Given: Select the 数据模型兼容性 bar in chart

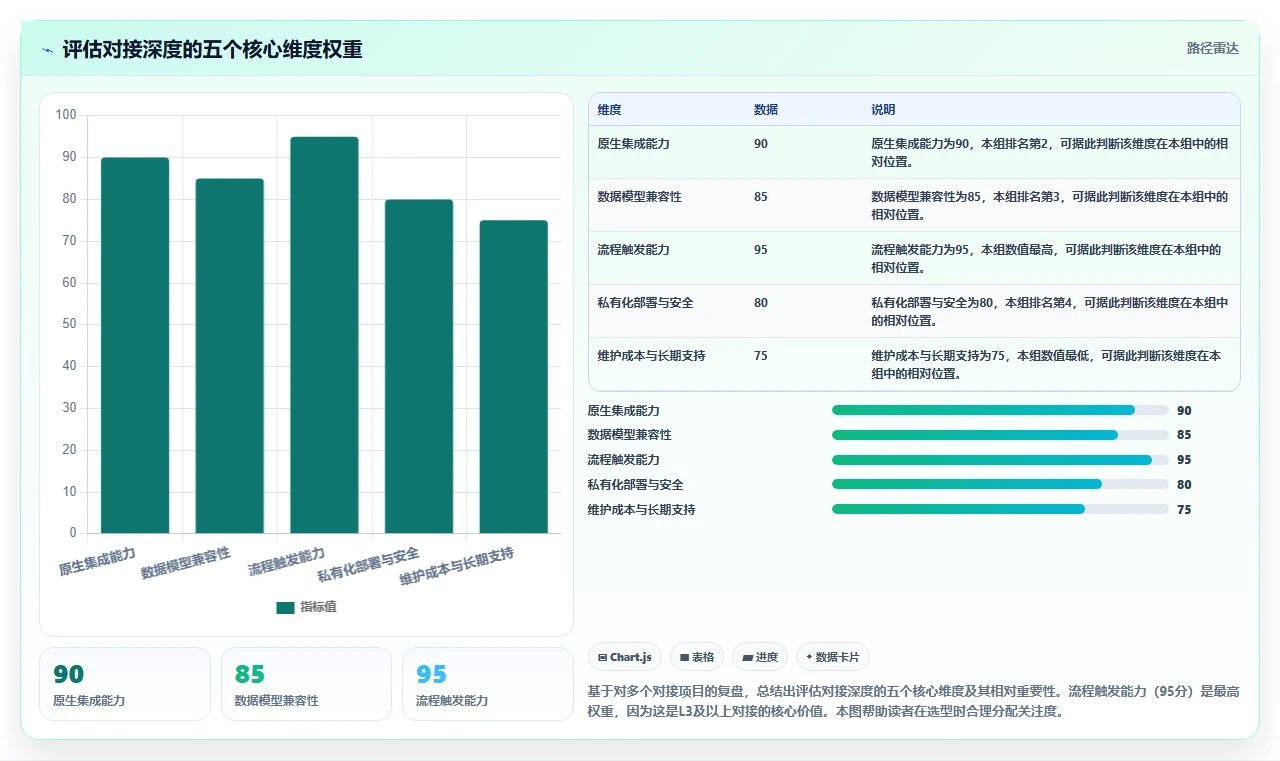Looking at the screenshot, I should click(x=229, y=356).
